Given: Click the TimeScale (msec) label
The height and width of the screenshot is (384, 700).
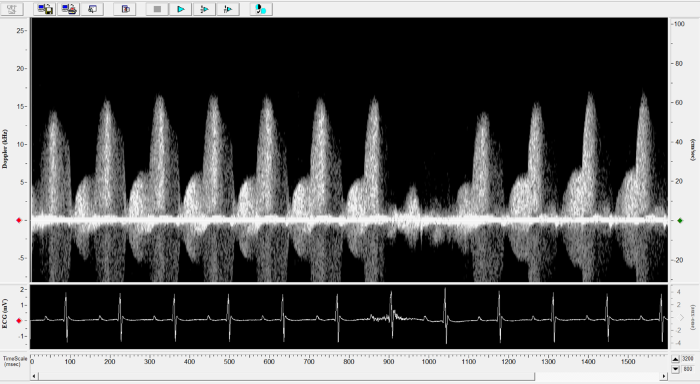Looking at the screenshot, I should tap(15, 361).
